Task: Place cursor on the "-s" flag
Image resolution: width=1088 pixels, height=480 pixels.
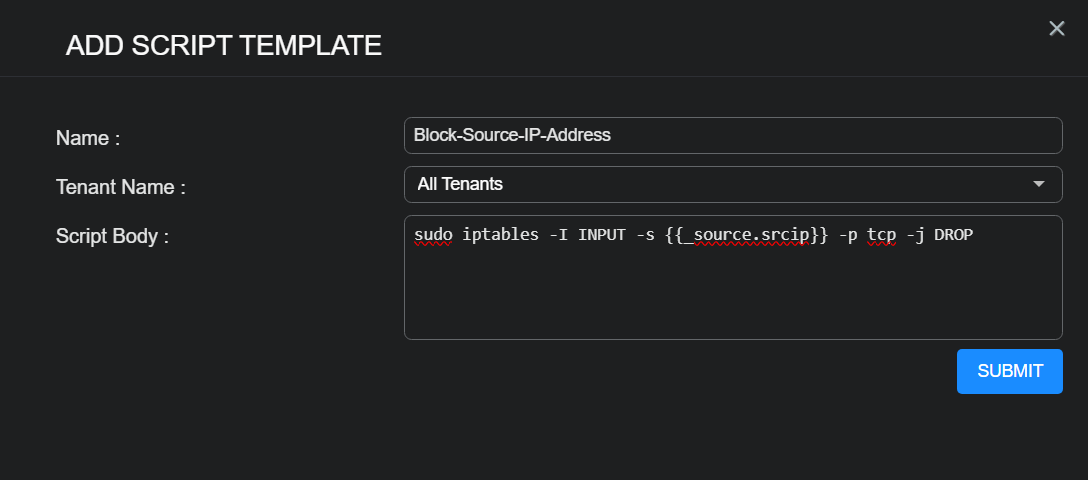Action: pyautogui.click(x=647, y=235)
